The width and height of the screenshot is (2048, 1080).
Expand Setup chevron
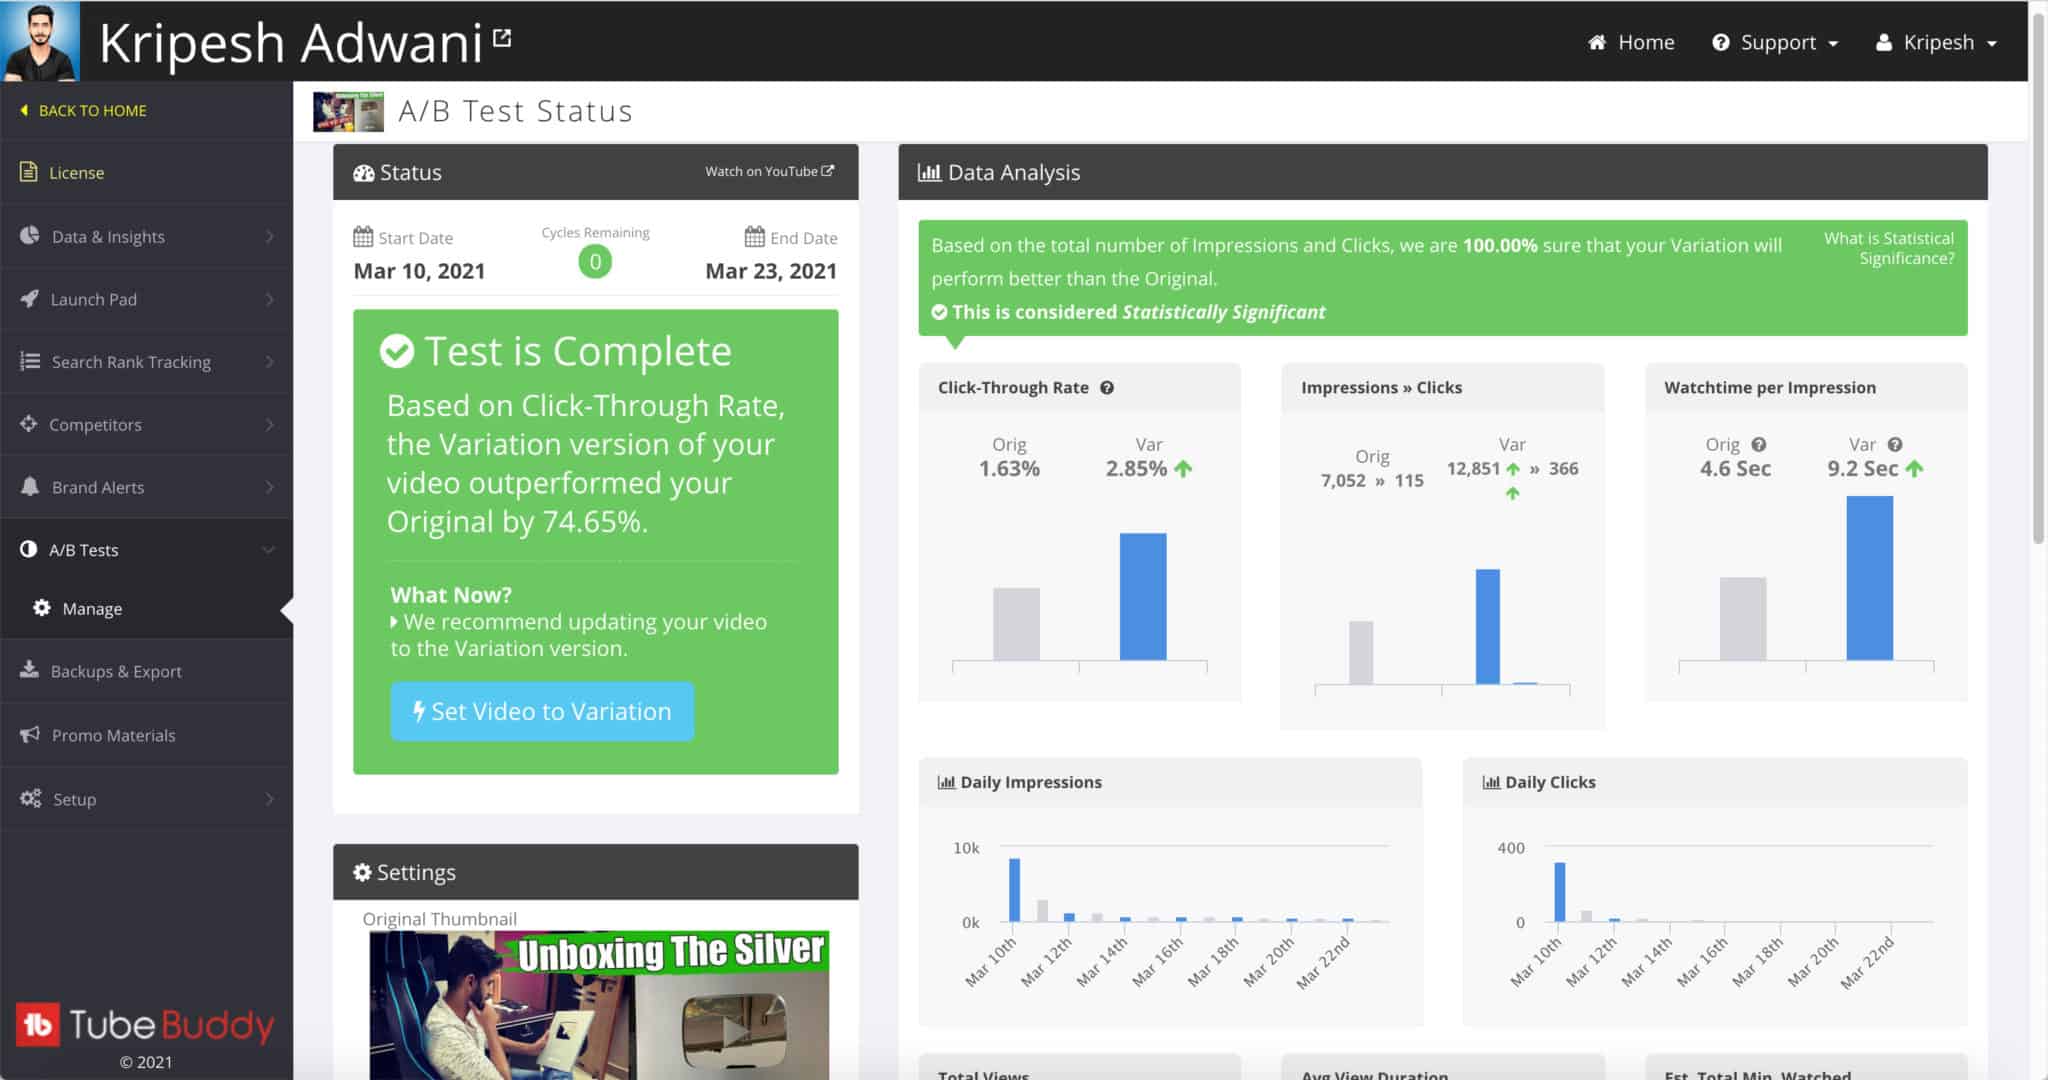click(x=270, y=798)
